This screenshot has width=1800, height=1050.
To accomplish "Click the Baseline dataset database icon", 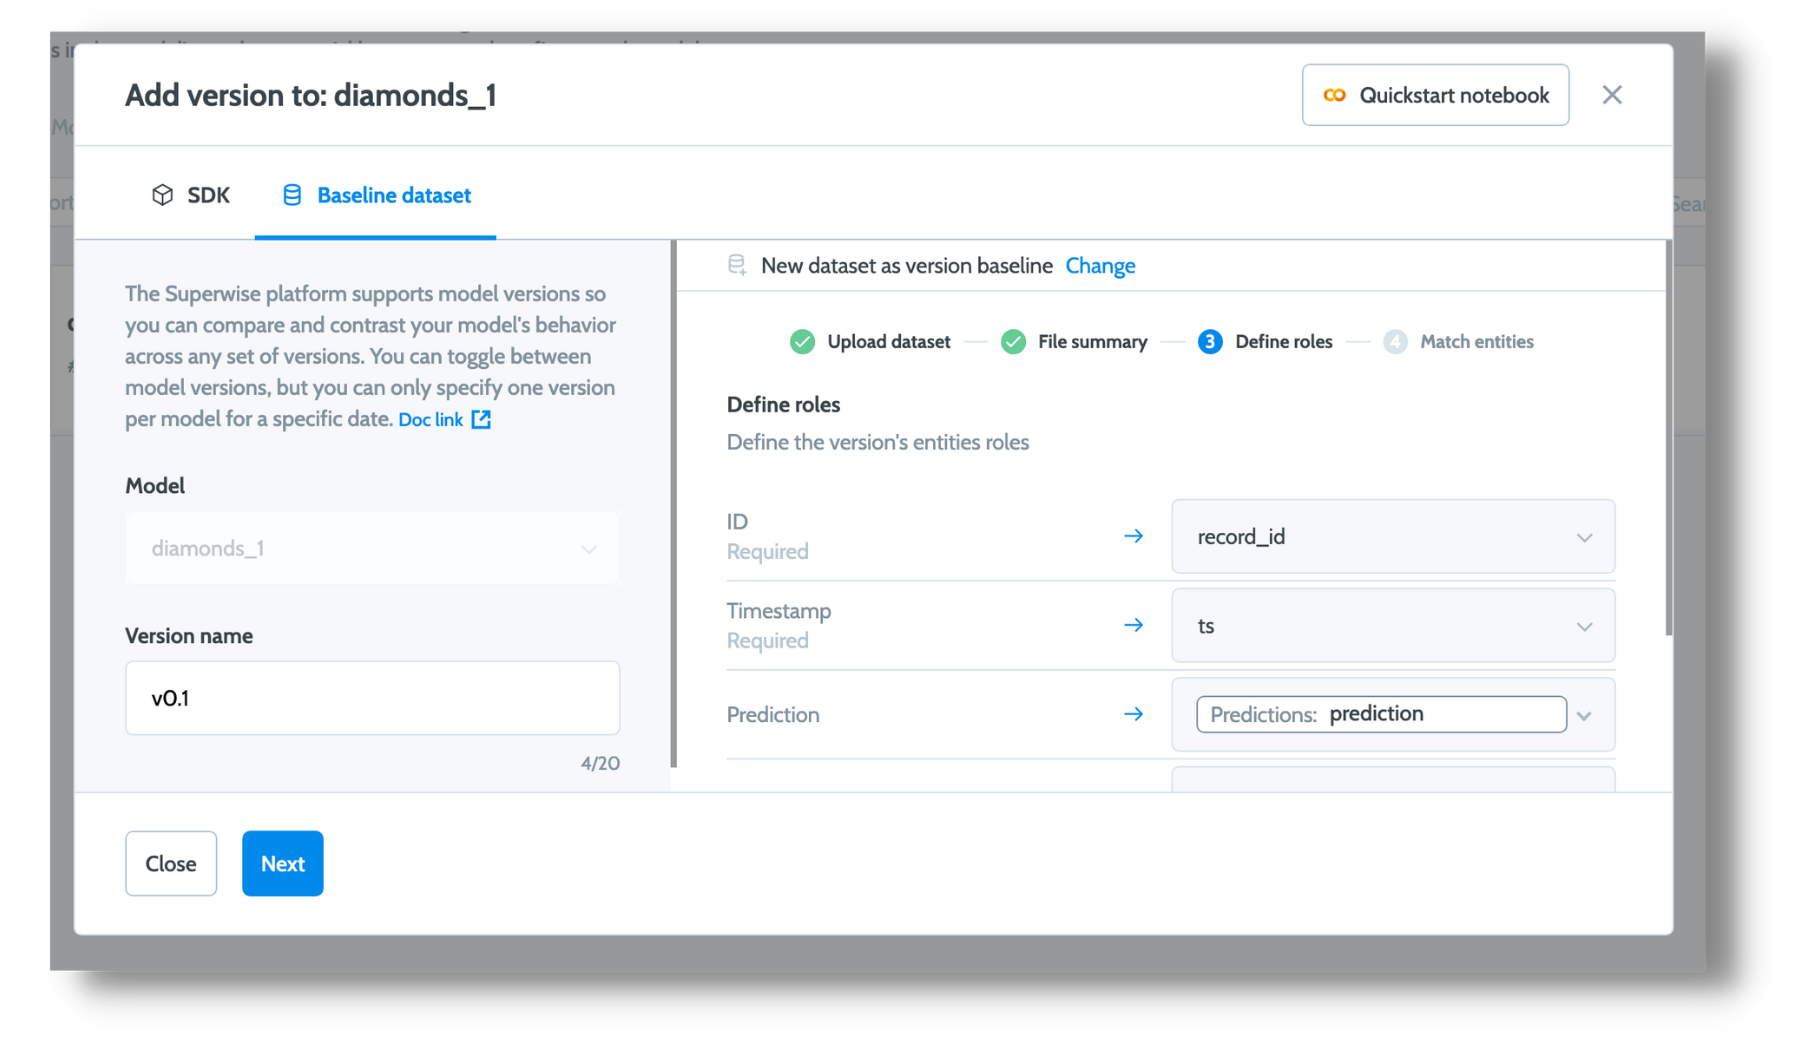I will coord(292,195).
